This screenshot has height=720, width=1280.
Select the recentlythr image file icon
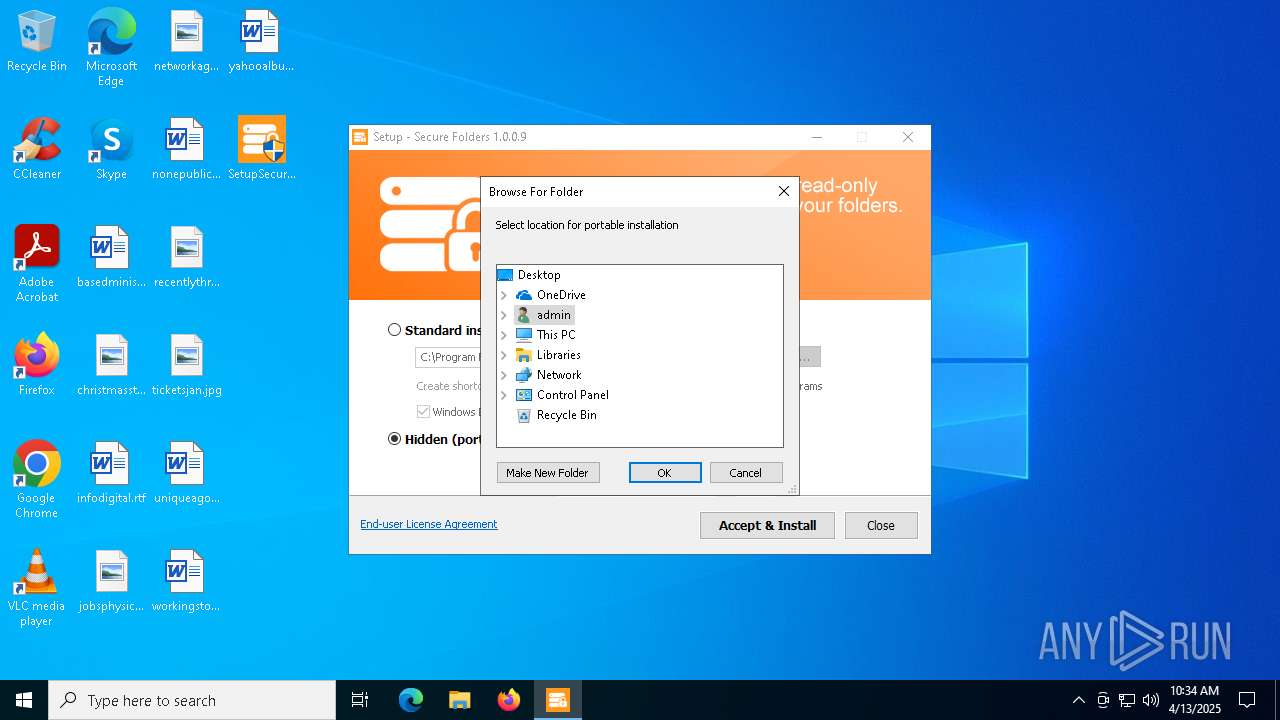[x=186, y=258]
